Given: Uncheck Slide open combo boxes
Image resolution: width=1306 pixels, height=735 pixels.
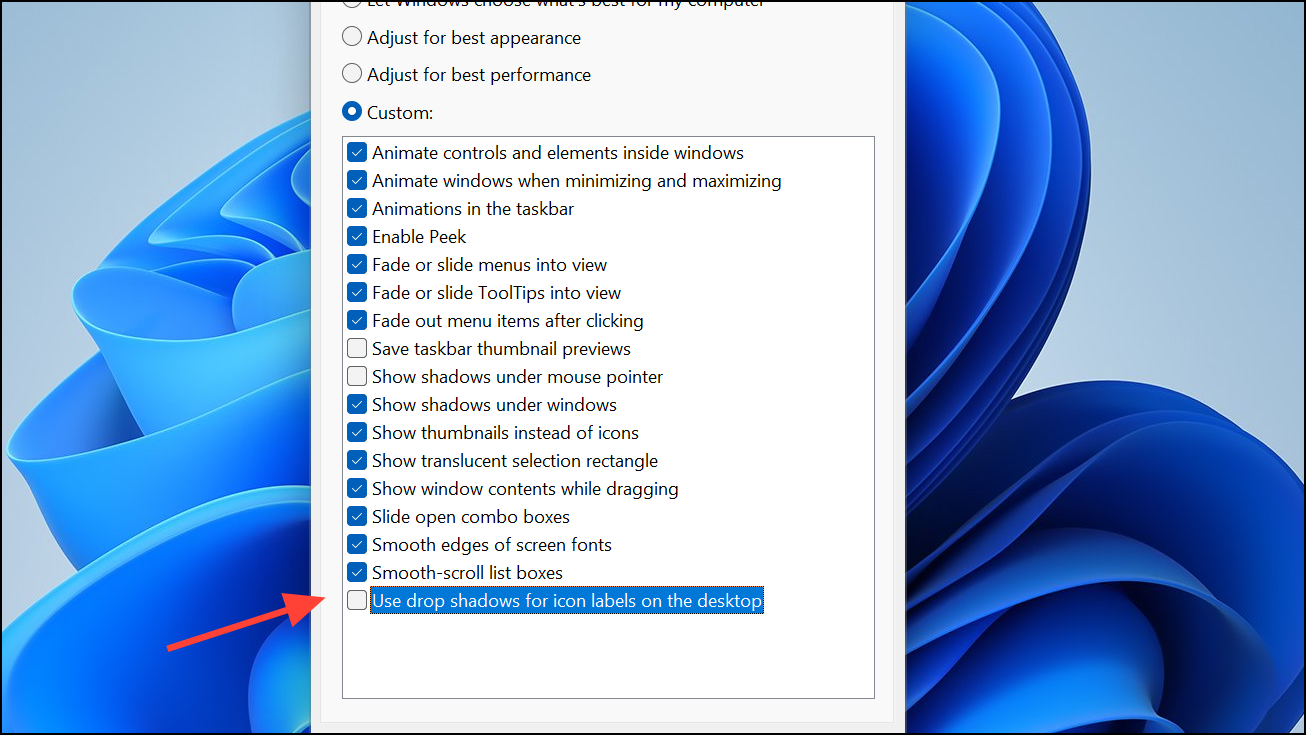Looking at the screenshot, I should point(357,516).
